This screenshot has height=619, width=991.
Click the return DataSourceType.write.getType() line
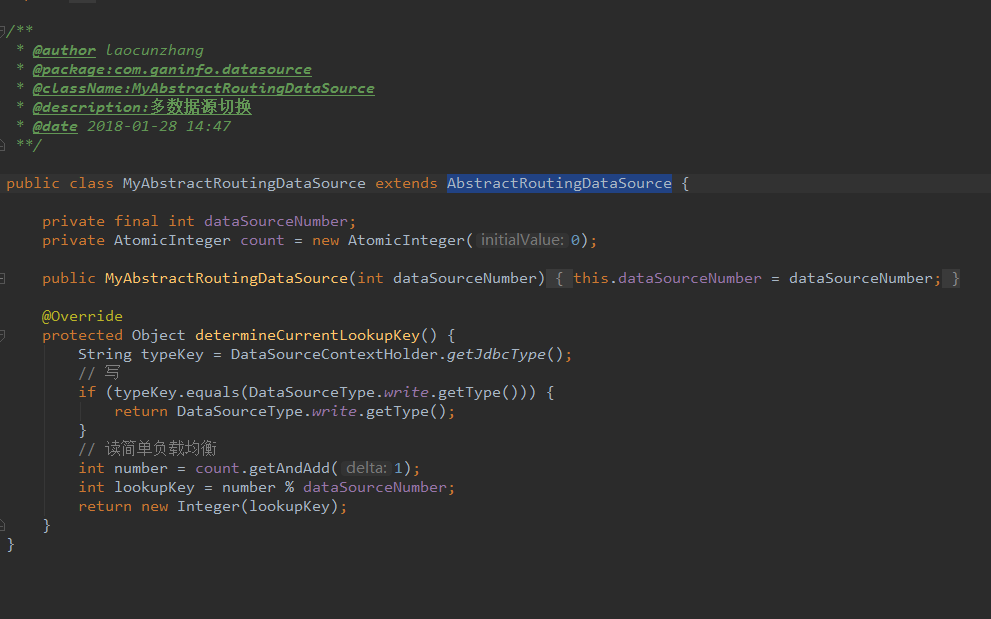pyautogui.click(x=284, y=411)
